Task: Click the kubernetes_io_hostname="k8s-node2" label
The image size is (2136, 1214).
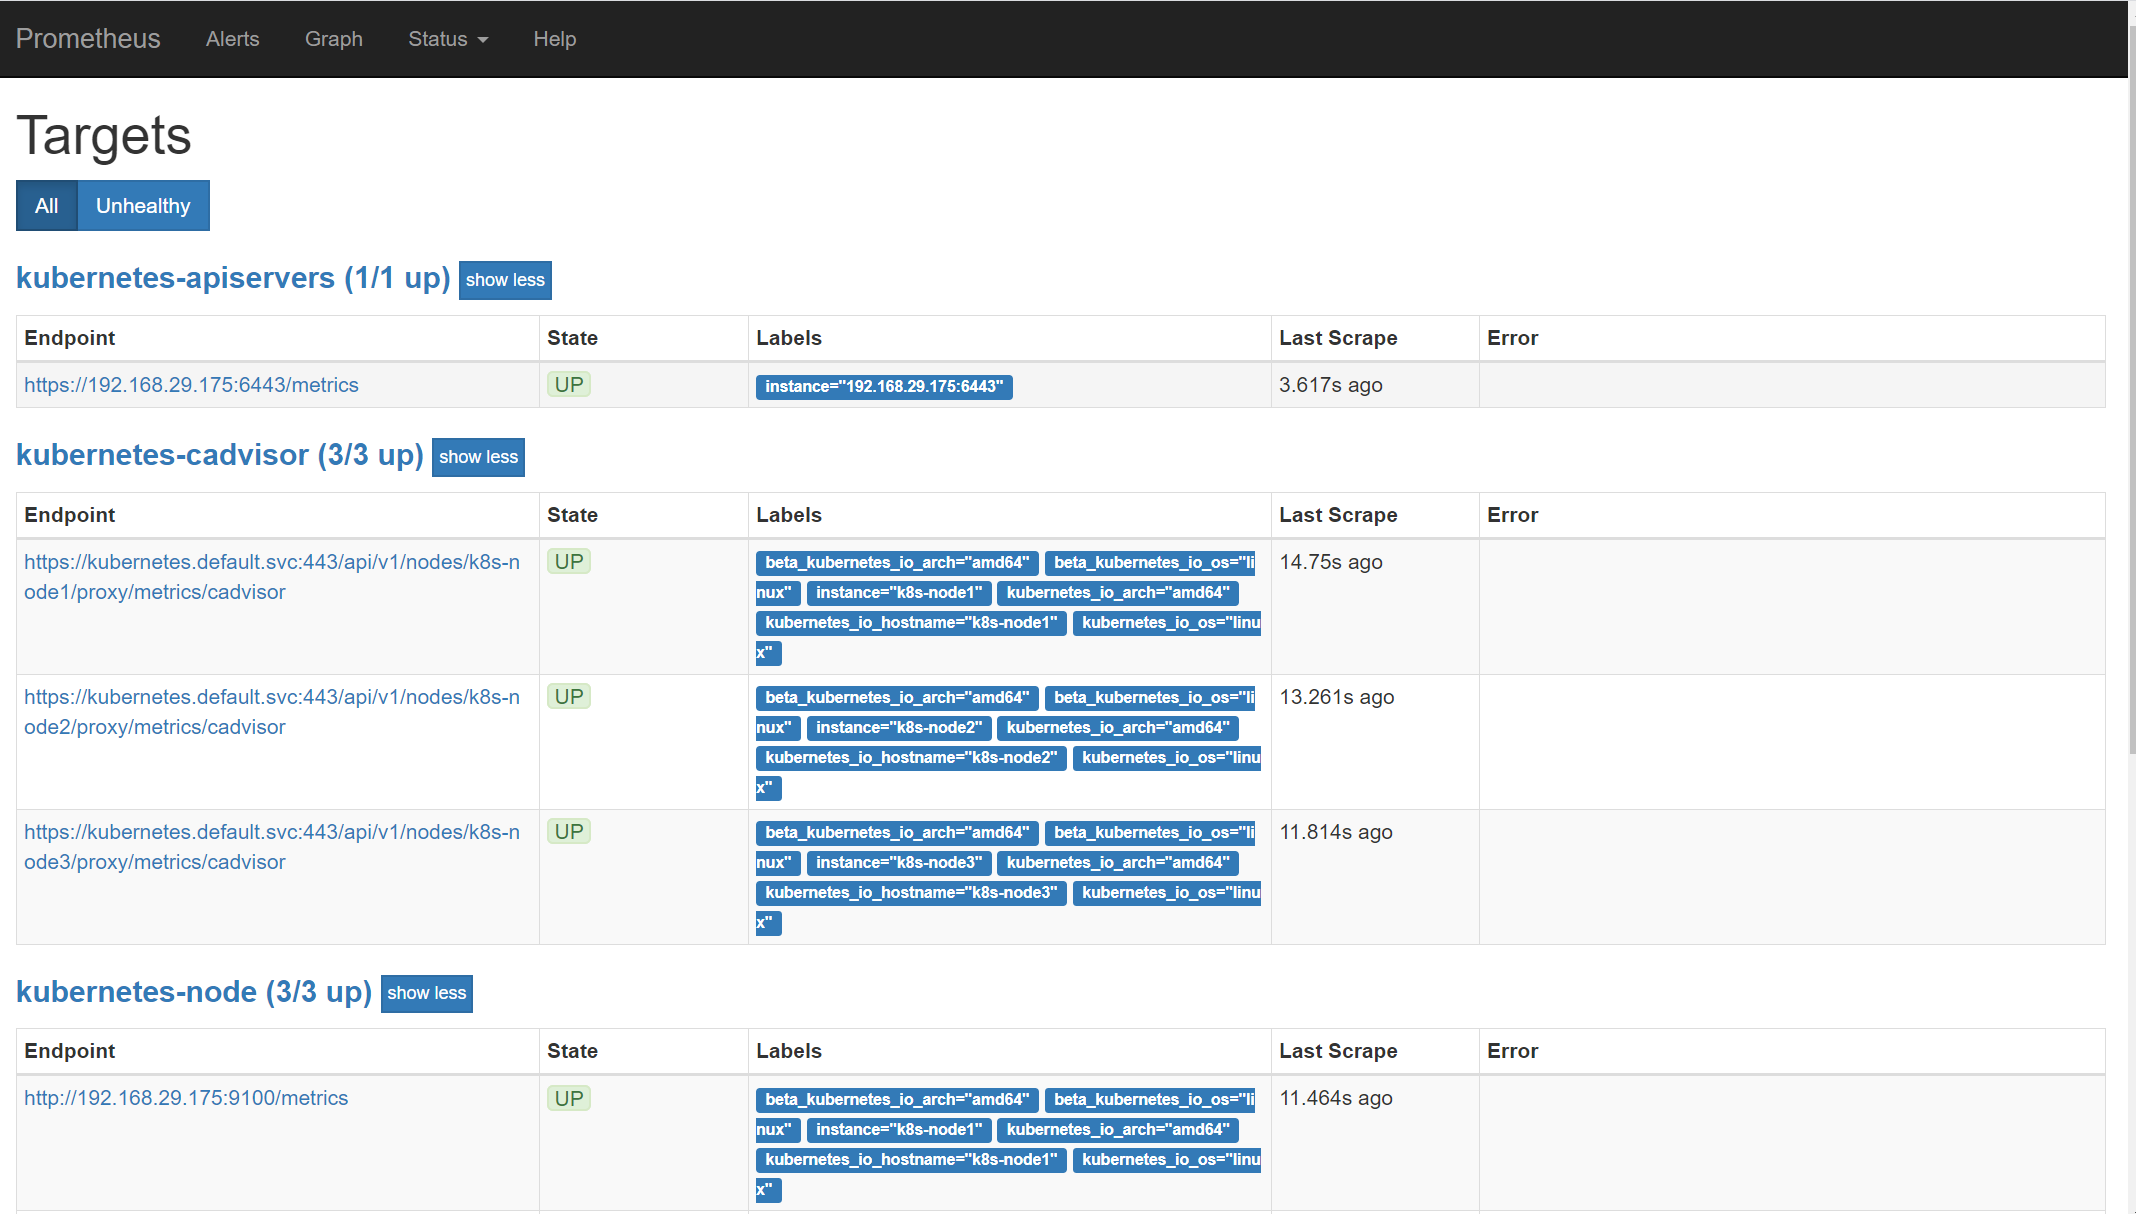Action: (x=911, y=758)
